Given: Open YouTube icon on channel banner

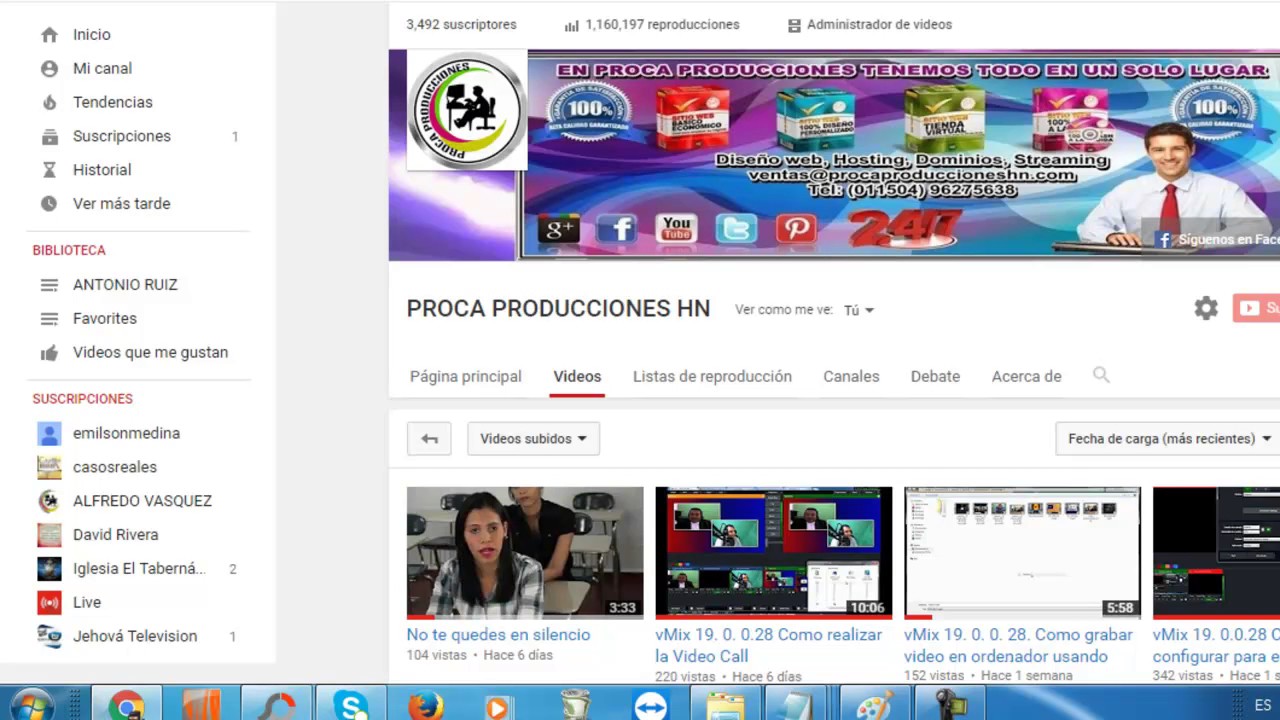Looking at the screenshot, I should click(676, 229).
